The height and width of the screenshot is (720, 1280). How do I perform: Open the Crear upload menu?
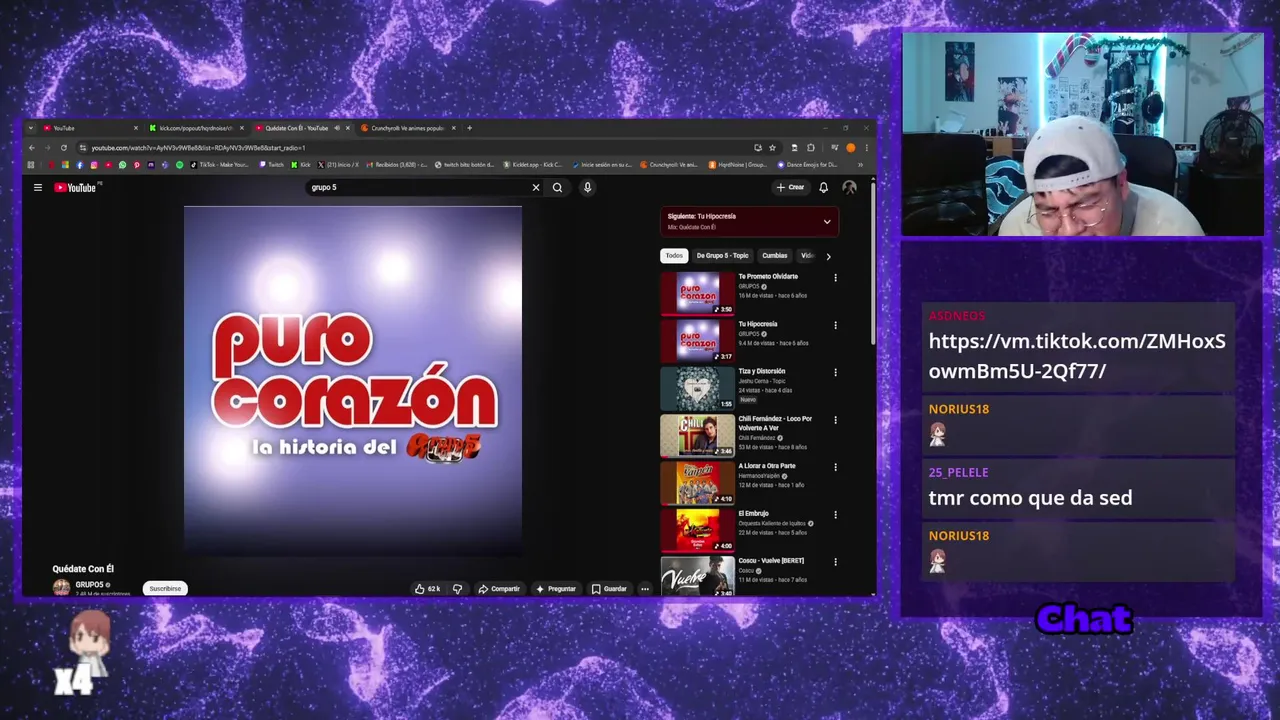click(790, 187)
